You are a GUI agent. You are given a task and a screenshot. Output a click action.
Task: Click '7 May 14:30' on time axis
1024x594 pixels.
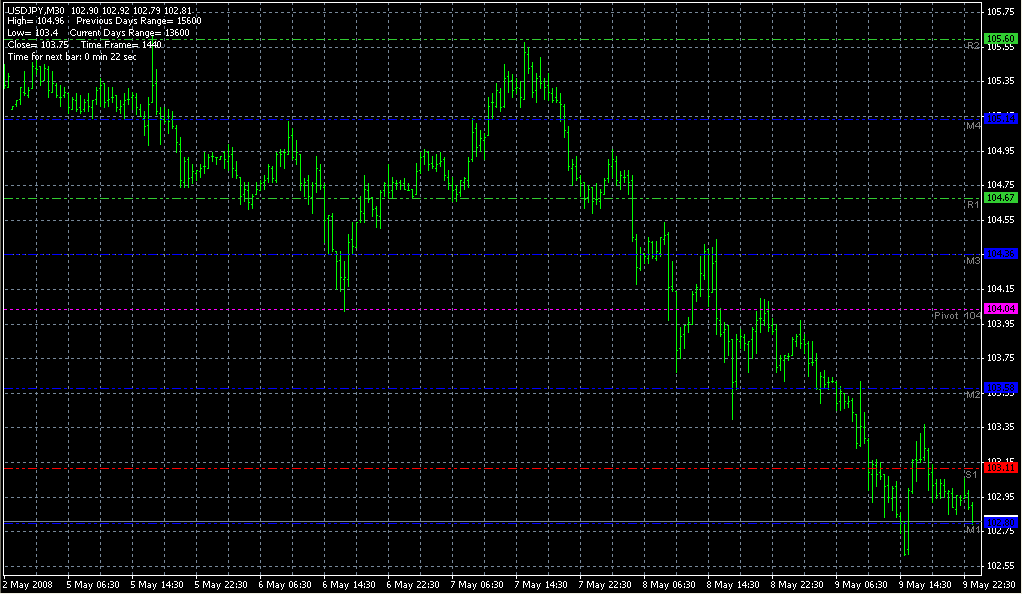541,585
